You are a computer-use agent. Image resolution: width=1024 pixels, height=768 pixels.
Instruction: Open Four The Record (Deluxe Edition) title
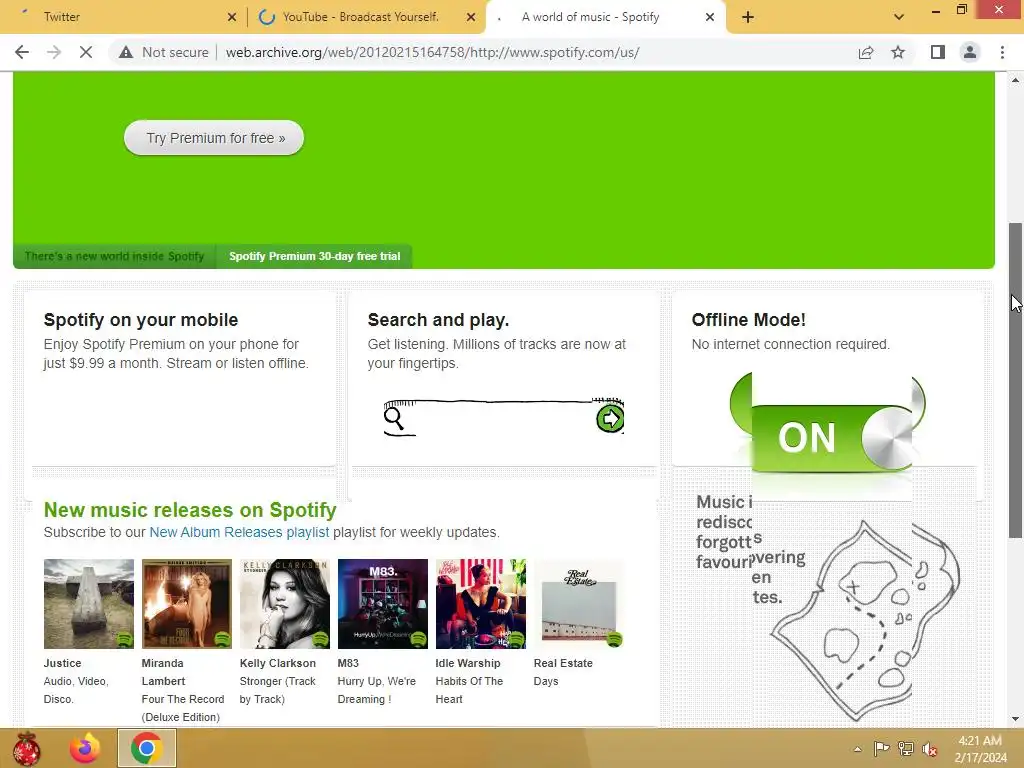(x=183, y=708)
